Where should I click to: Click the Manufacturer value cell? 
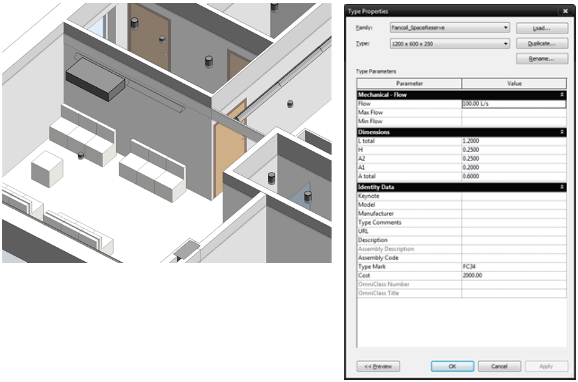514,213
